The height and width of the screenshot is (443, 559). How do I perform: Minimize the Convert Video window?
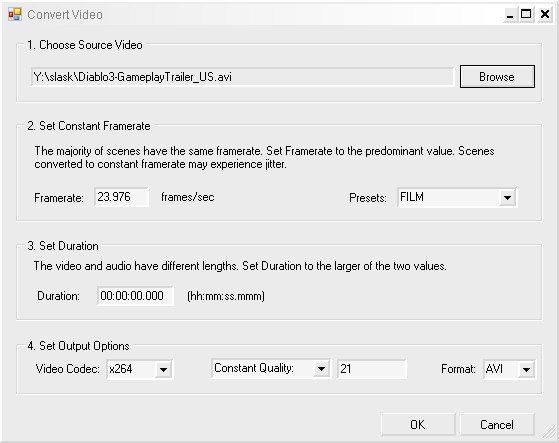tap(510, 15)
